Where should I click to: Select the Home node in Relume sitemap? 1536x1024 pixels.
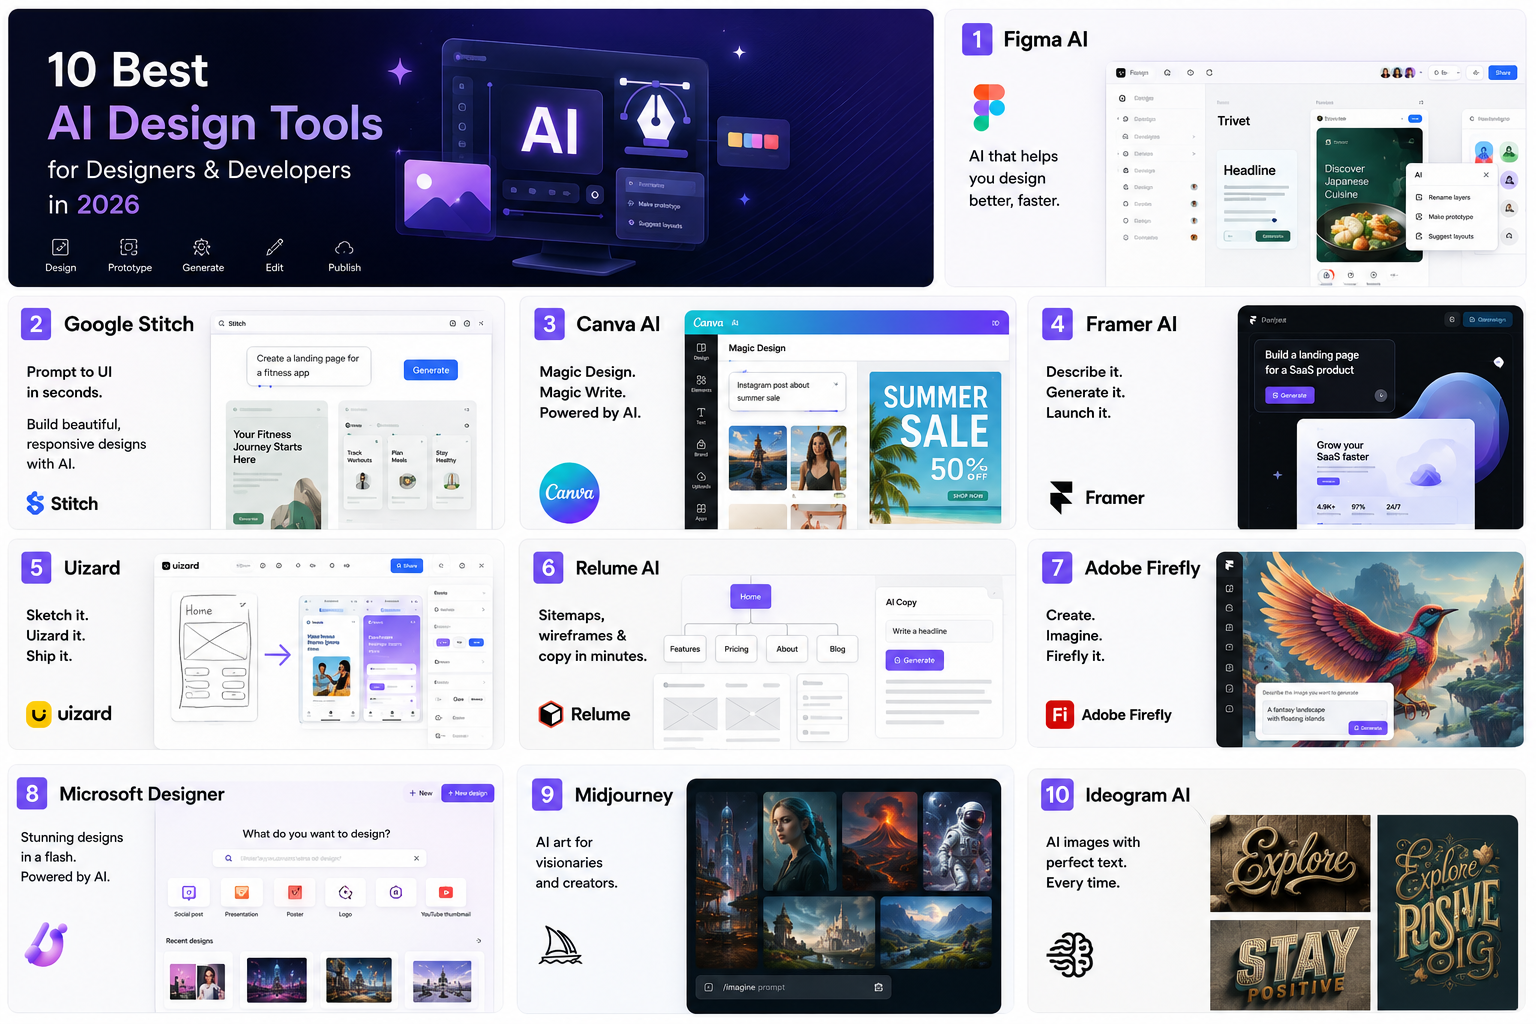[x=750, y=597]
